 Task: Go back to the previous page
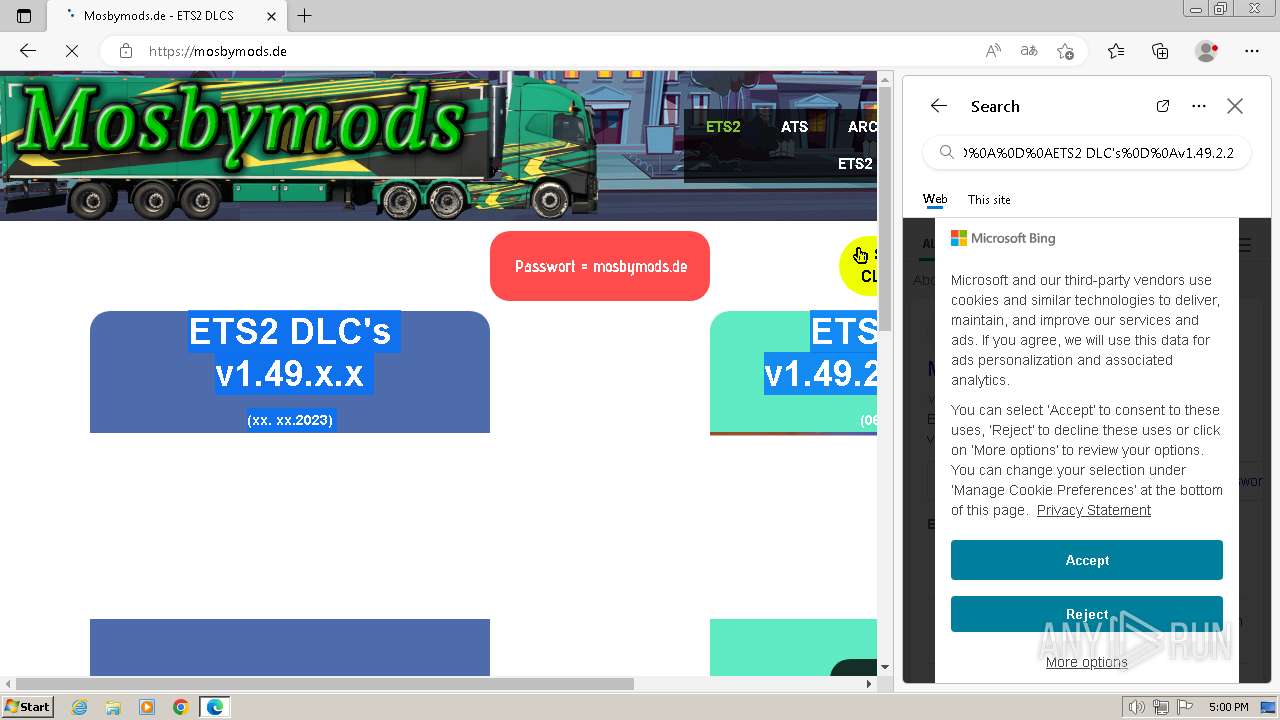pyautogui.click(x=28, y=51)
